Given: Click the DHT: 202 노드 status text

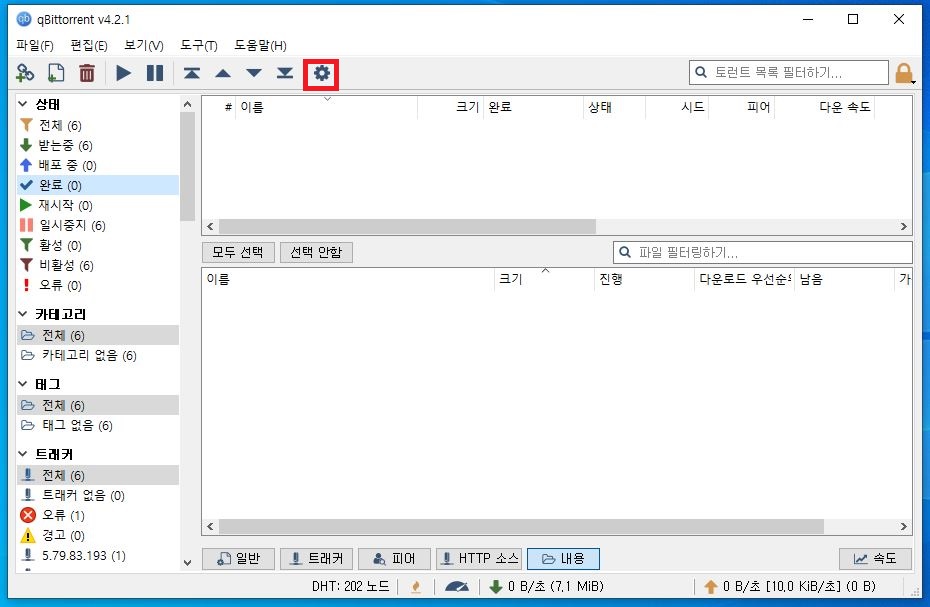Looking at the screenshot, I should point(351,587).
